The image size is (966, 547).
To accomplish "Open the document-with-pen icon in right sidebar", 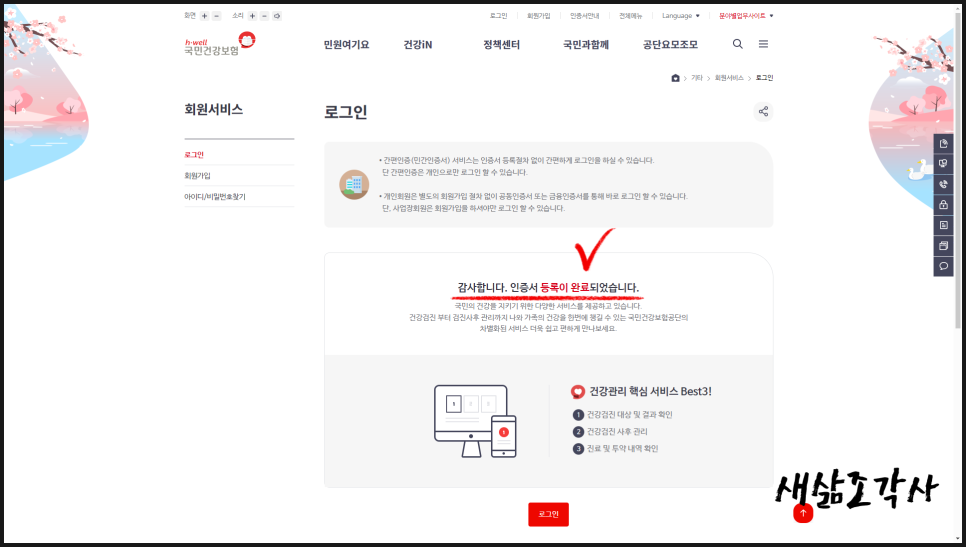I will tap(943, 144).
